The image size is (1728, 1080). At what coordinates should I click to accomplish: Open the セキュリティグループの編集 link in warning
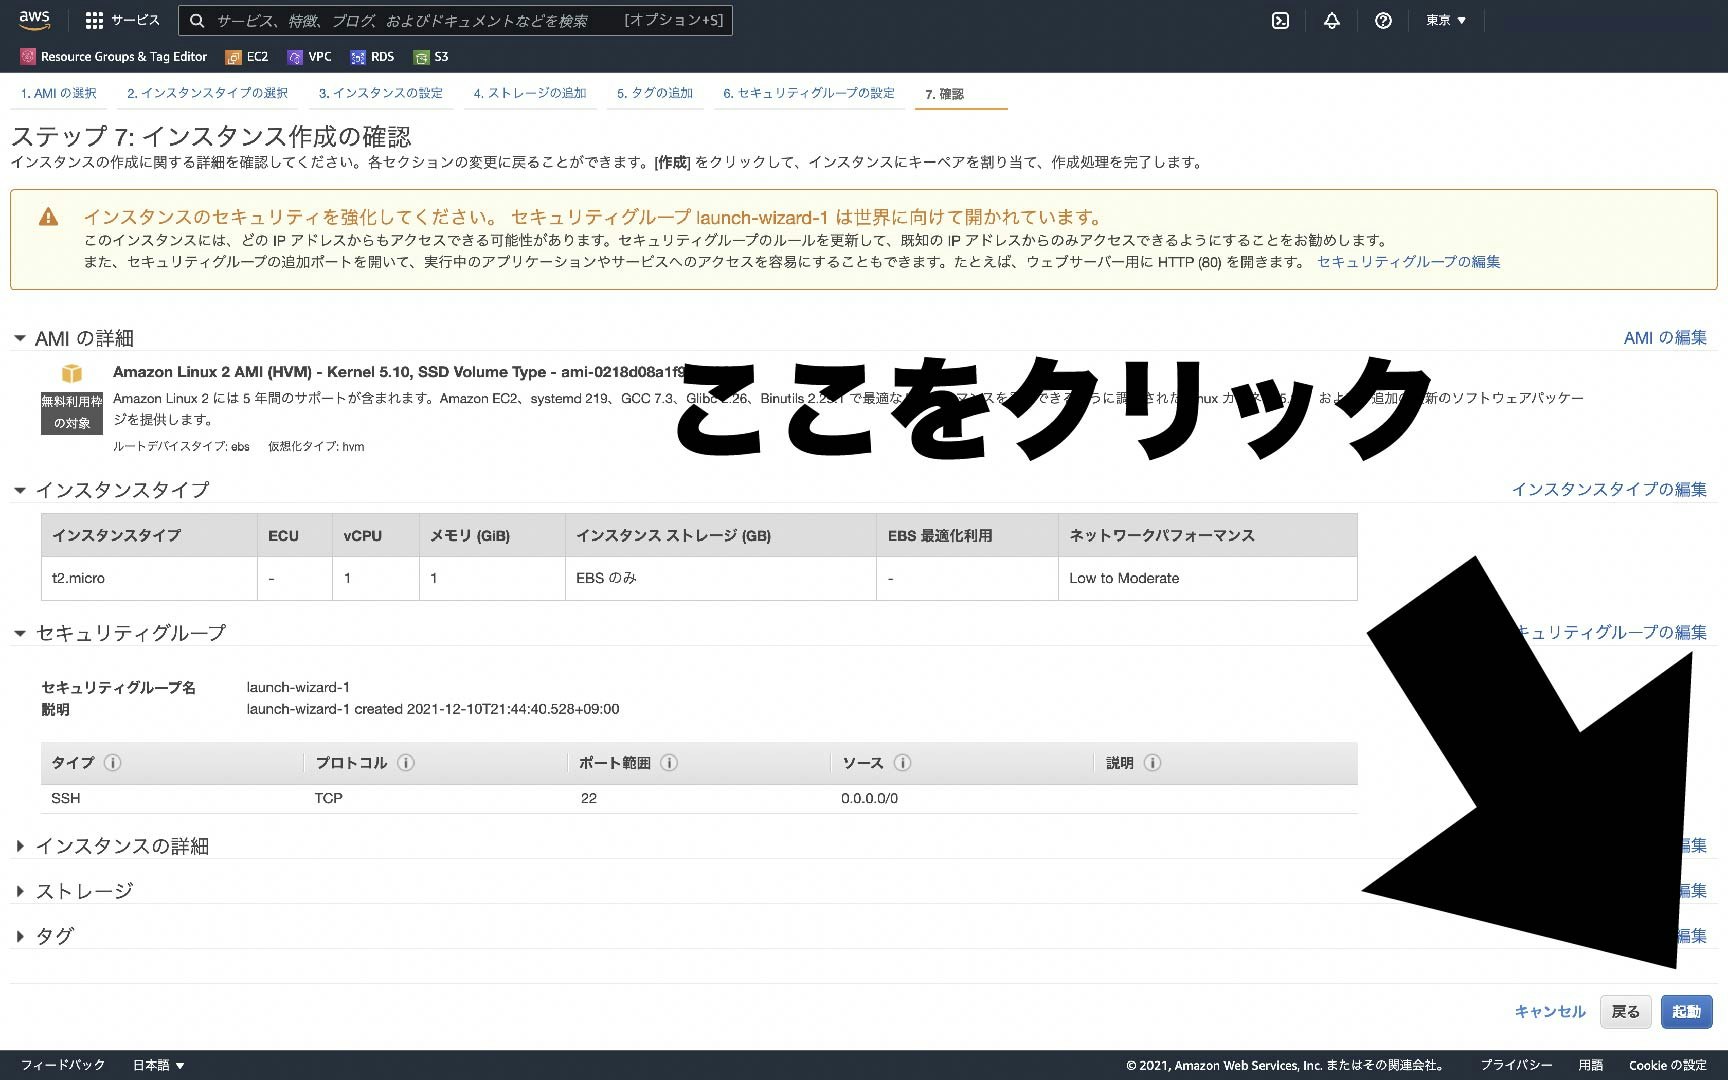tap(1409, 262)
